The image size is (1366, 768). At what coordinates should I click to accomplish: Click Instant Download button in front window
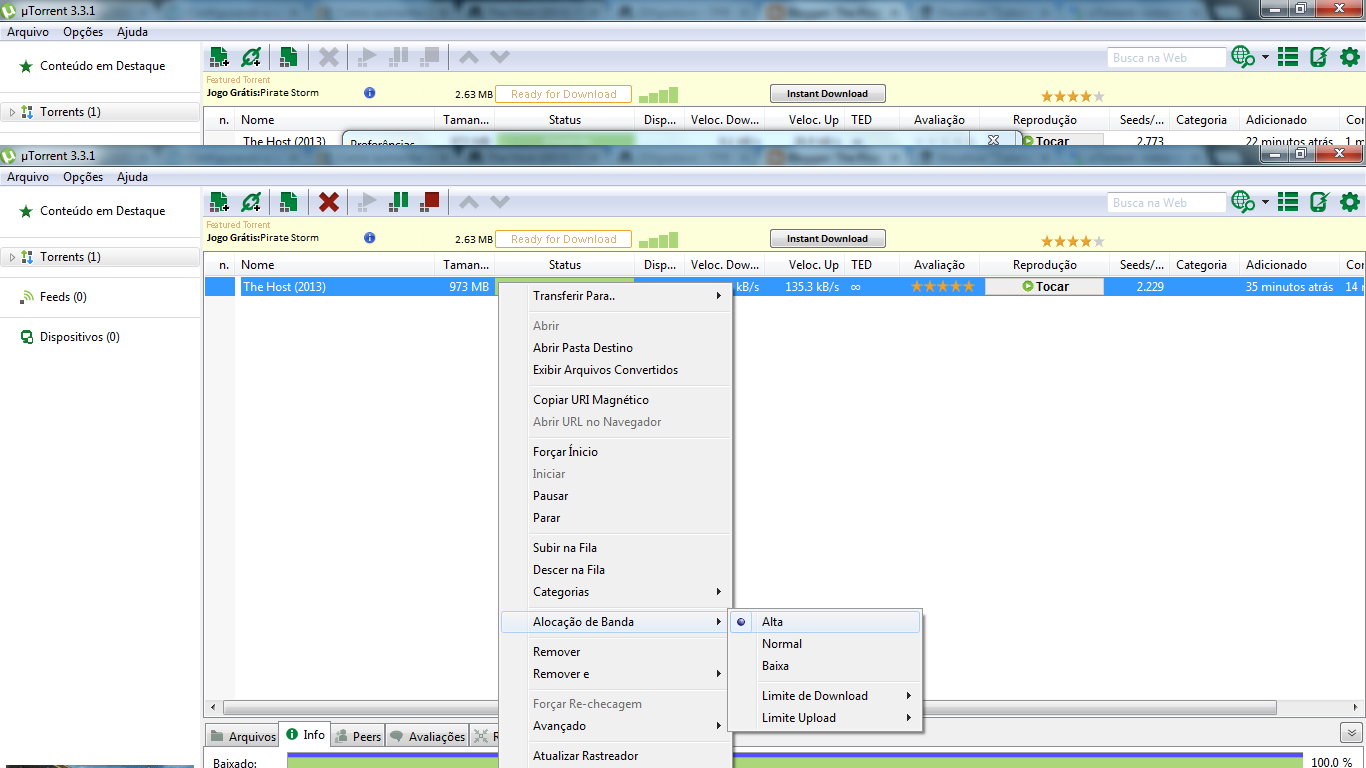827,239
